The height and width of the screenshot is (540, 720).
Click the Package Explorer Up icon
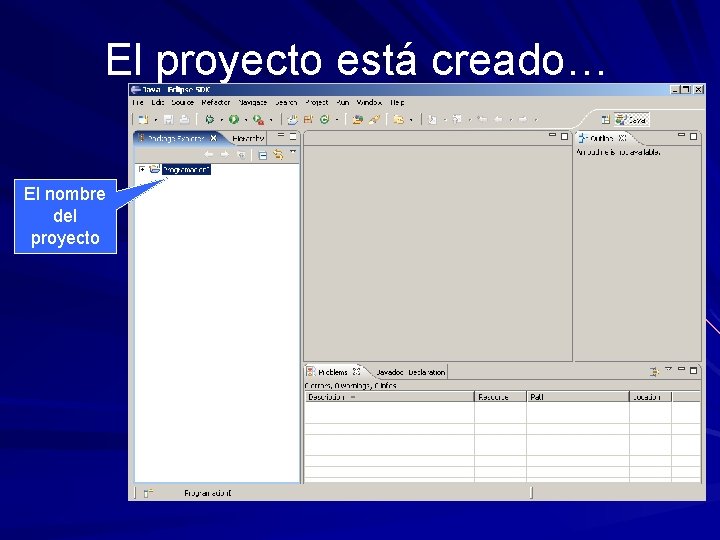pos(241,155)
